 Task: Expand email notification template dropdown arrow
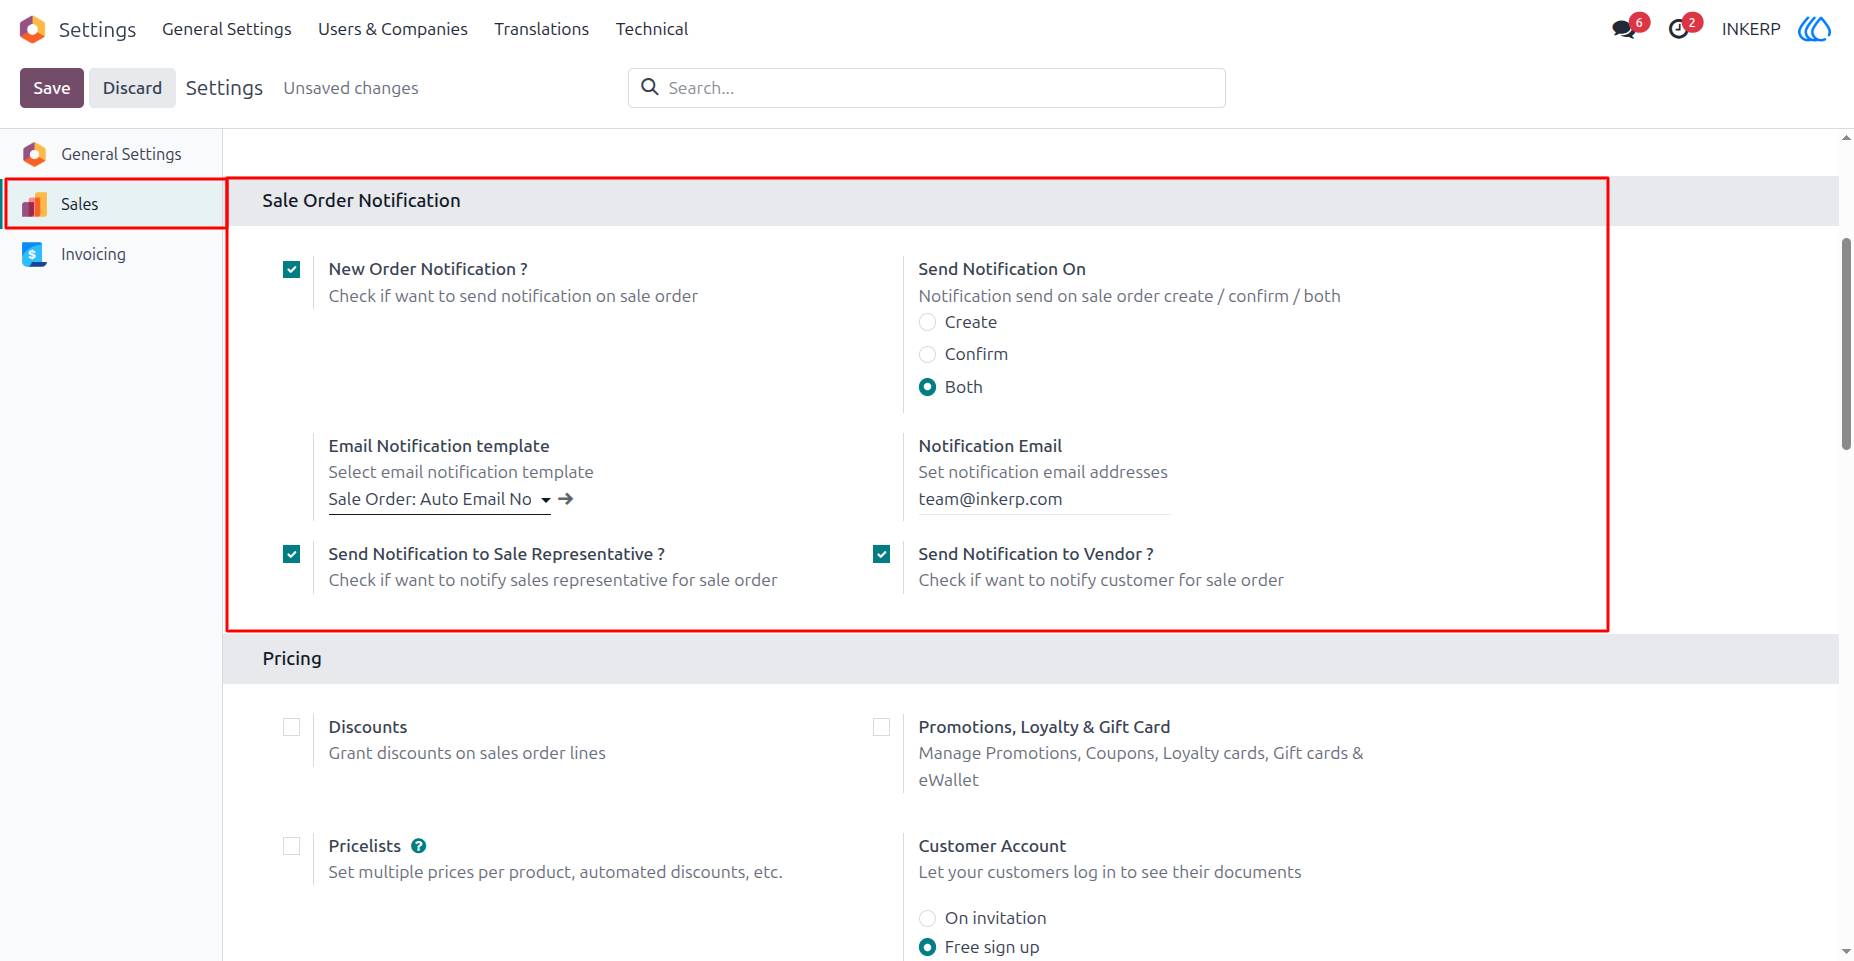pos(546,500)
